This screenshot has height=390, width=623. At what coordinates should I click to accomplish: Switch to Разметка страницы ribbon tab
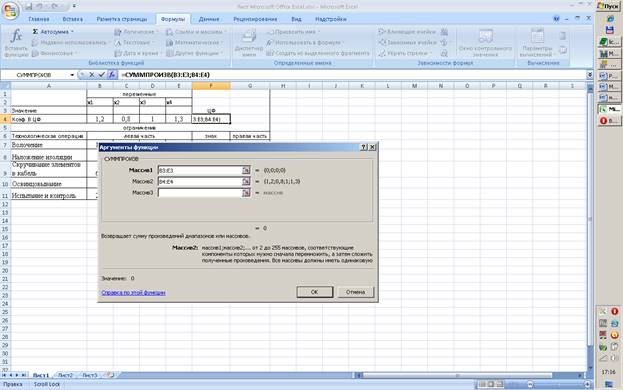coord(122,19)
